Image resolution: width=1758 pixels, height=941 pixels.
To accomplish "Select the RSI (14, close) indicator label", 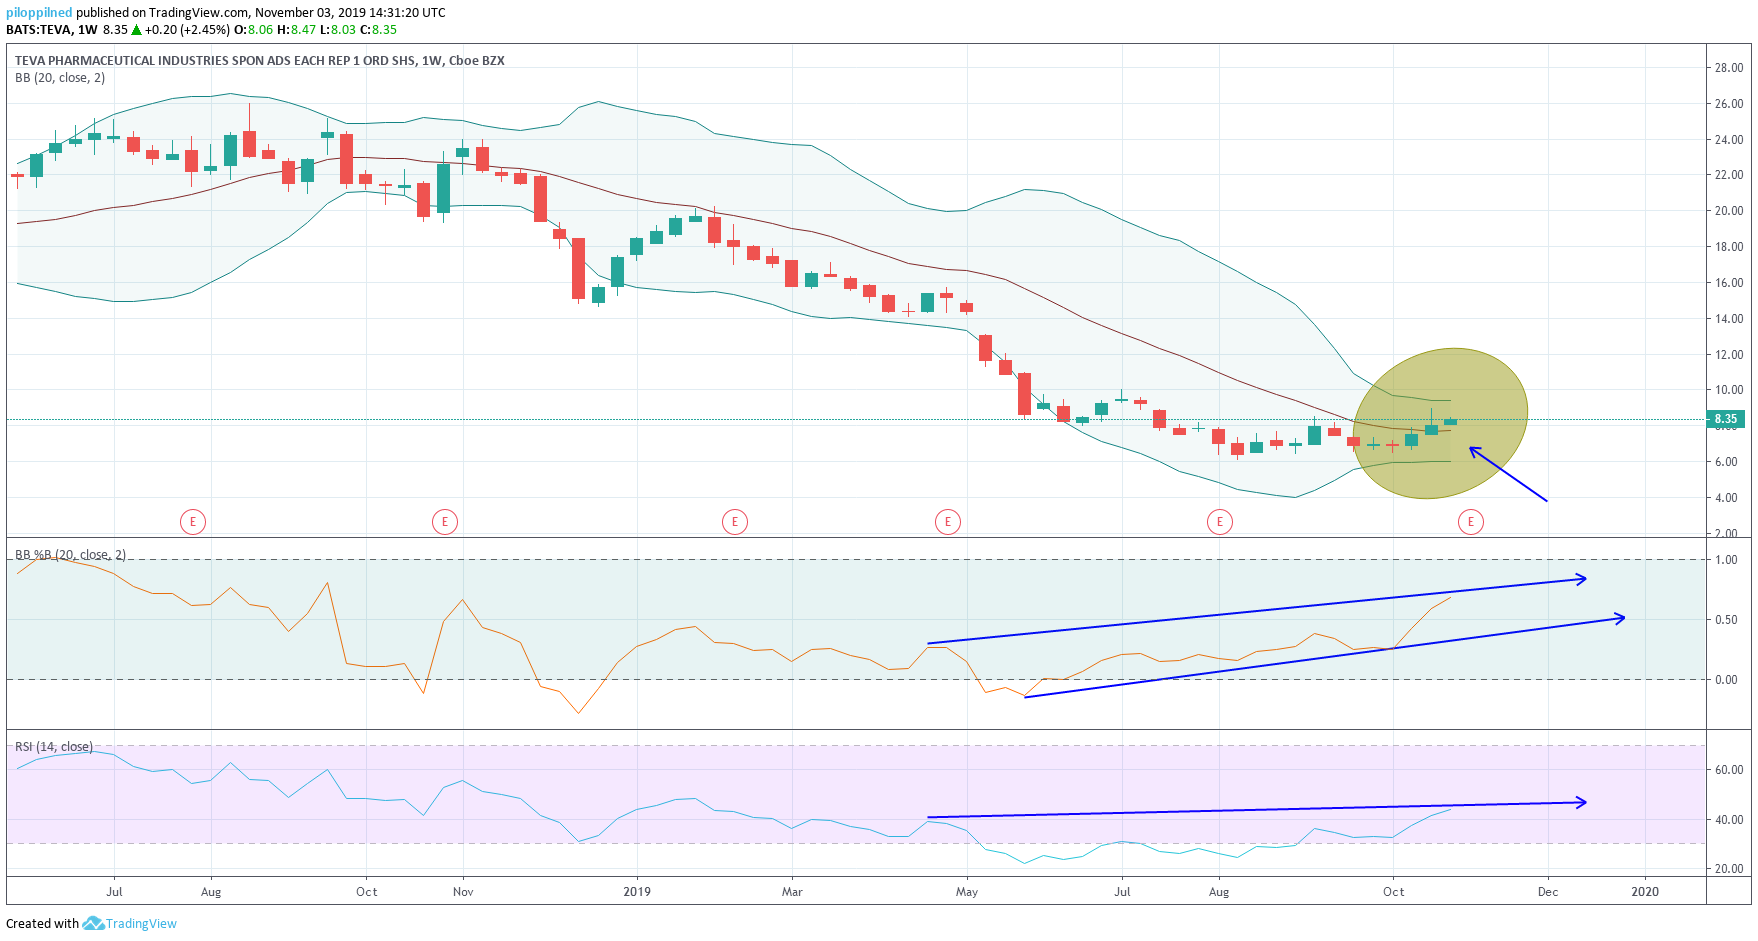I will click(54, 747).
